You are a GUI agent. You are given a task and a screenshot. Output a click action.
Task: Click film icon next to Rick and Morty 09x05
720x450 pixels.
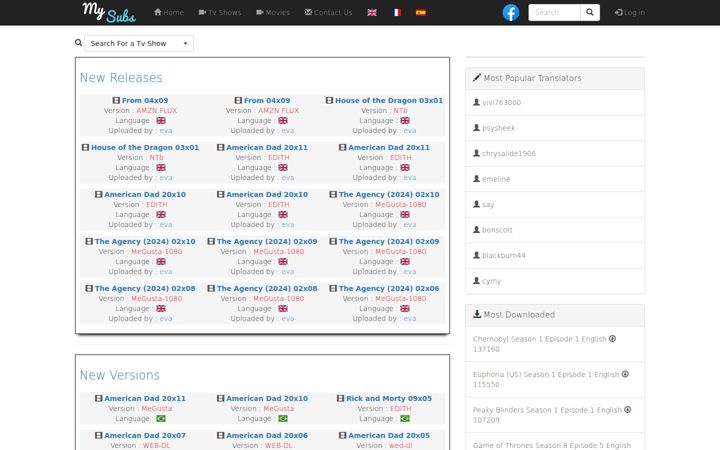tap(340, 398)
